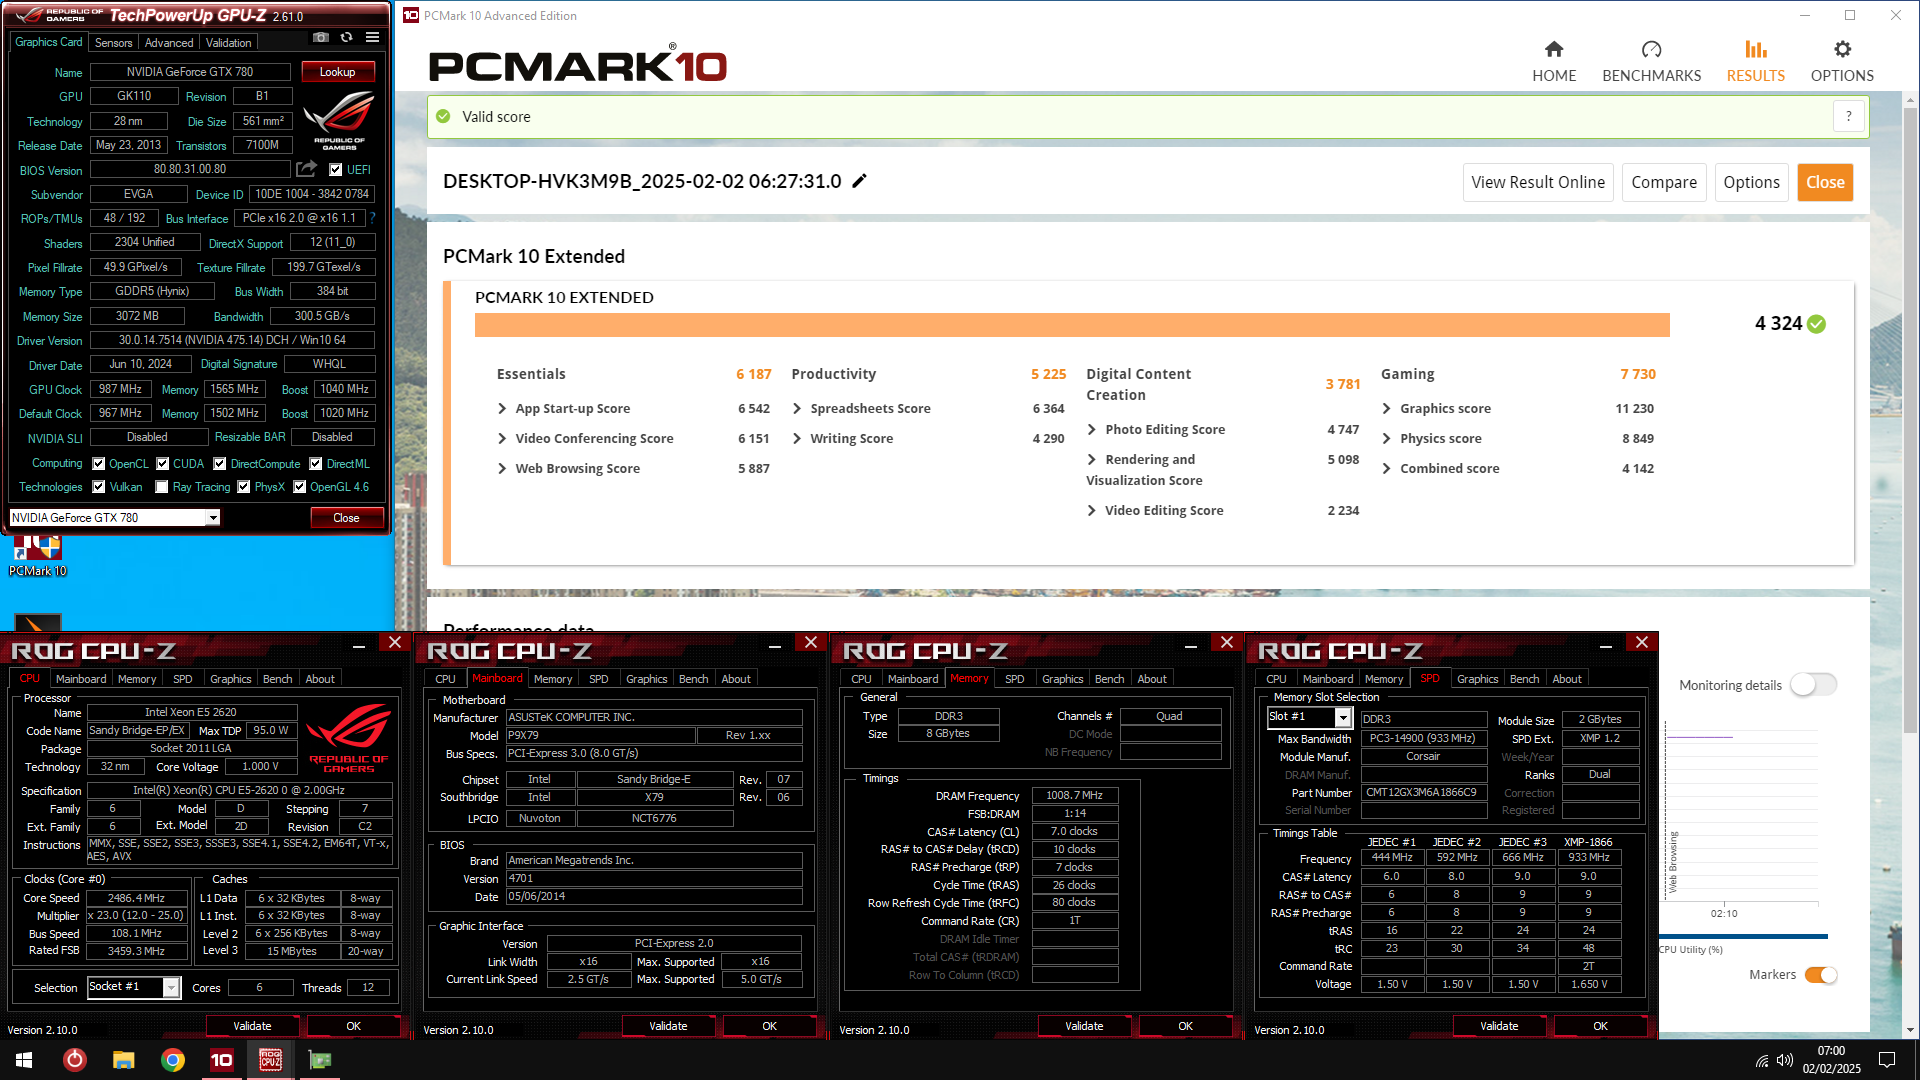Click View Result Online button
Screen dimensions: 1920x1080
coord(1538,182)
